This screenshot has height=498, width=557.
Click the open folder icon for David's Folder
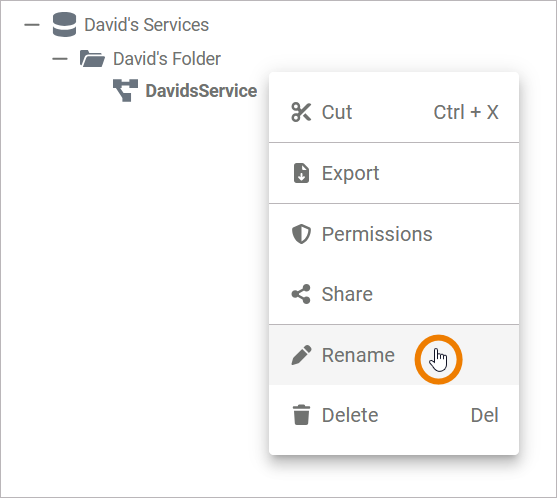(92, 59)
